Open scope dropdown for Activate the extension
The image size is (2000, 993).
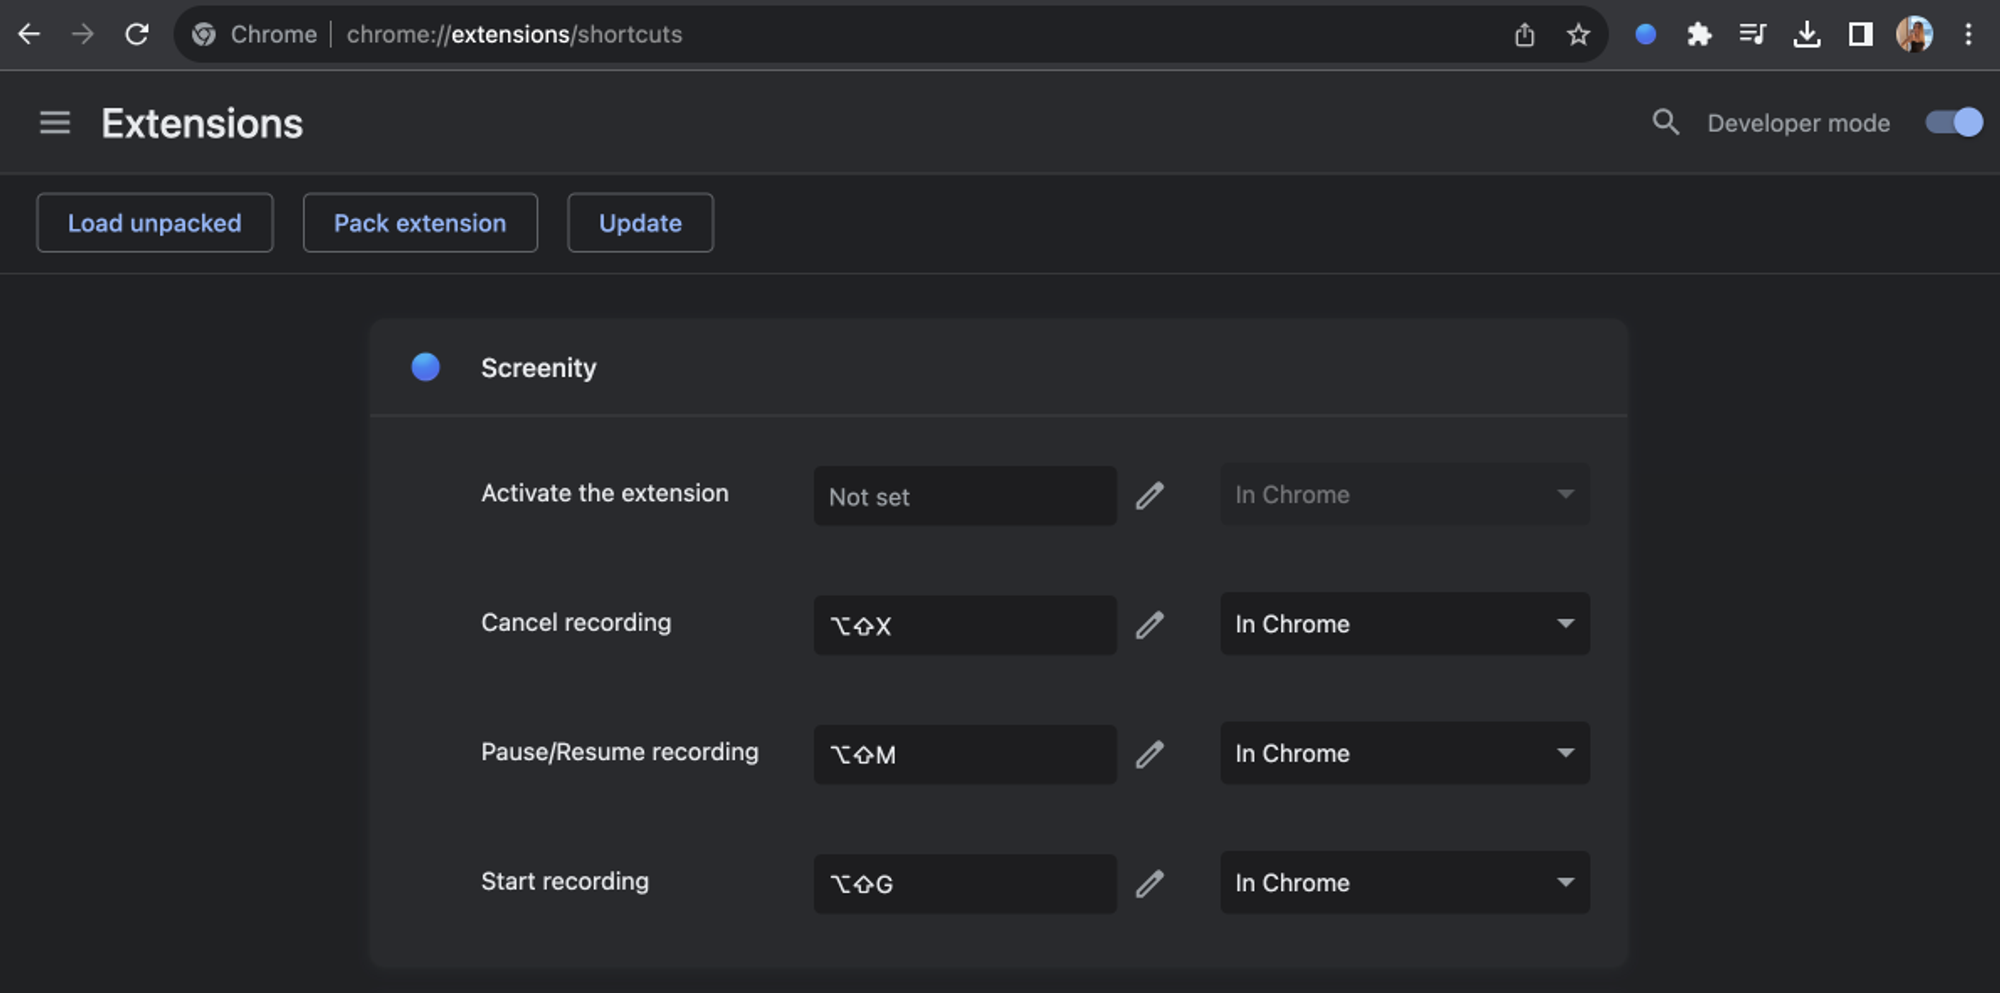1405,495
